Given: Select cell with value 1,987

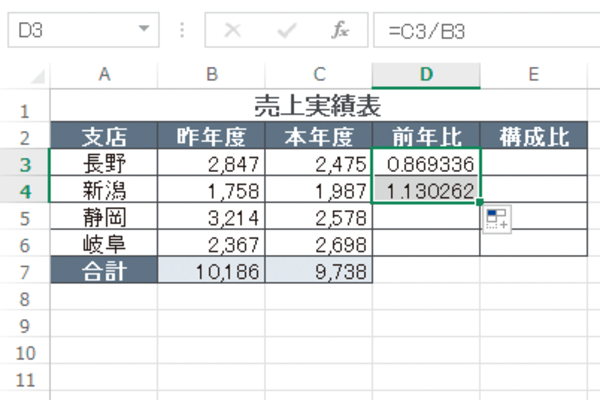Looking at the screenshot, I should [319, 189].
